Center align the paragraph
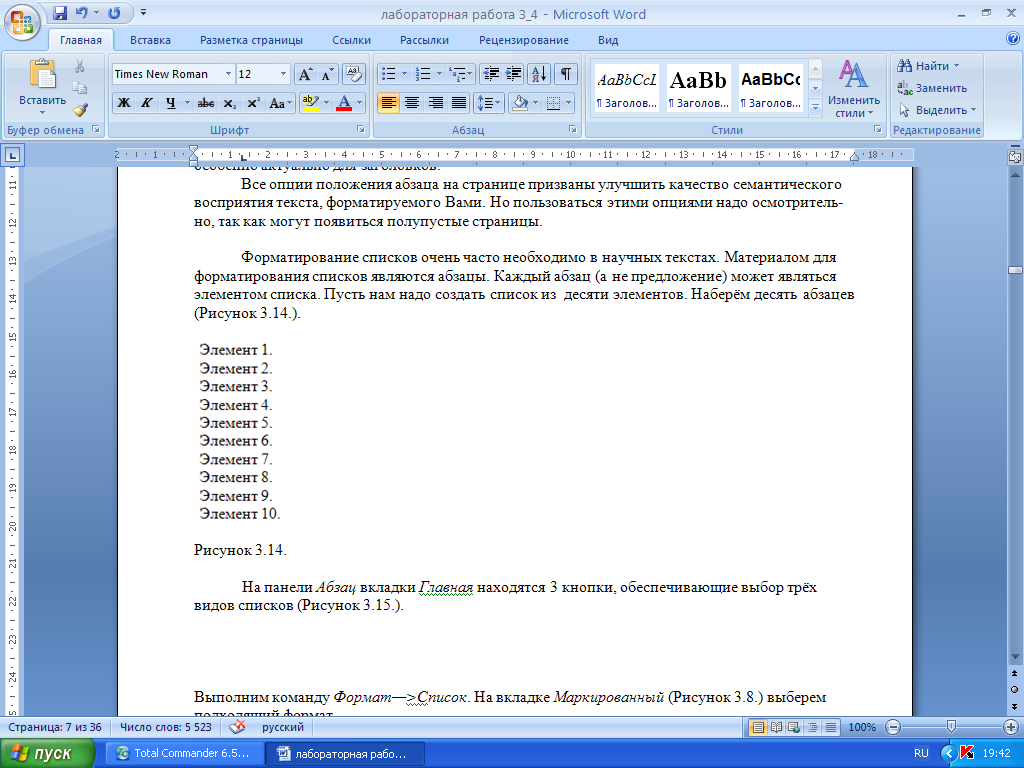Viewport: 1024px width, 768px height. click(411, 103)
